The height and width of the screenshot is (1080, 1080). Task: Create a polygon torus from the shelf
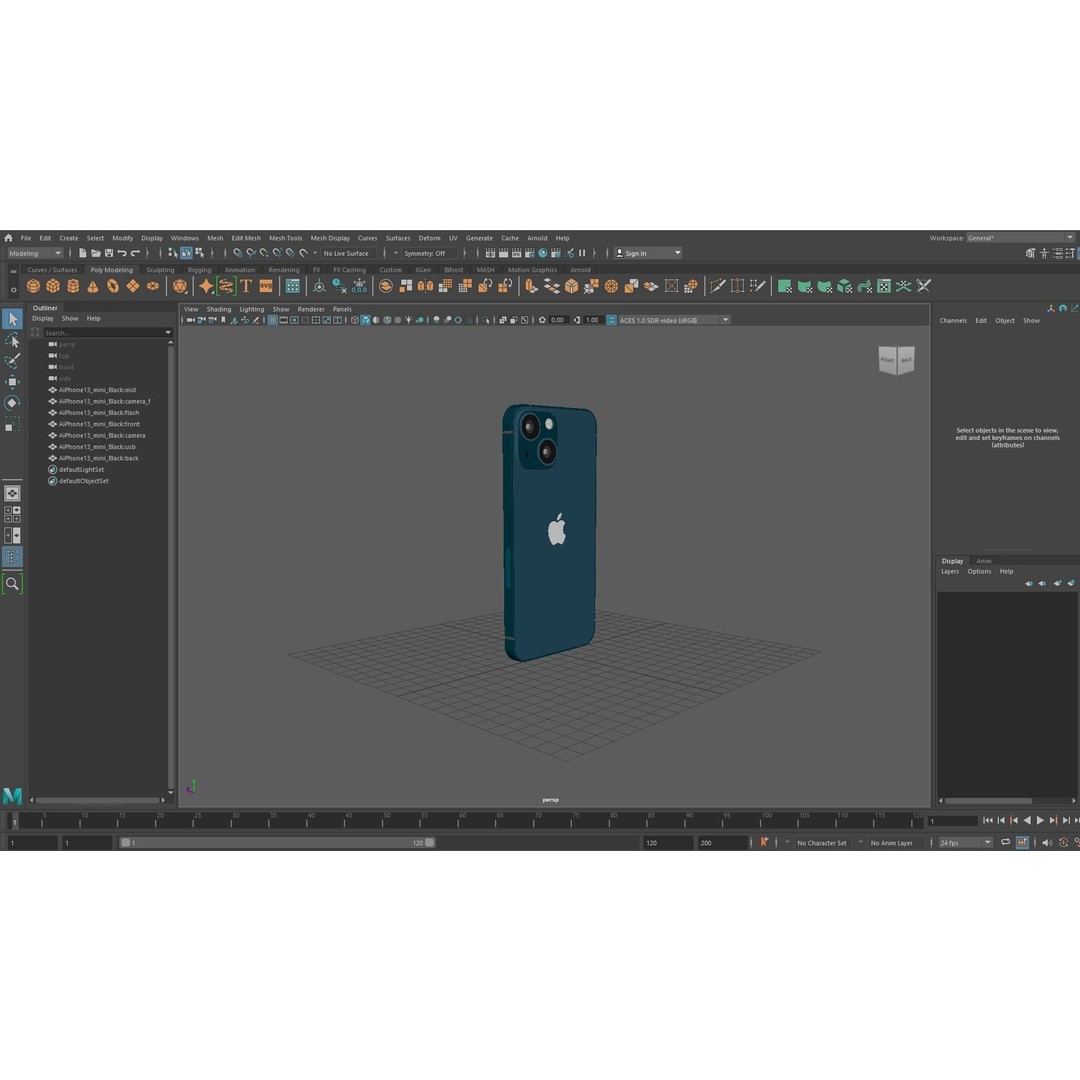113,286
